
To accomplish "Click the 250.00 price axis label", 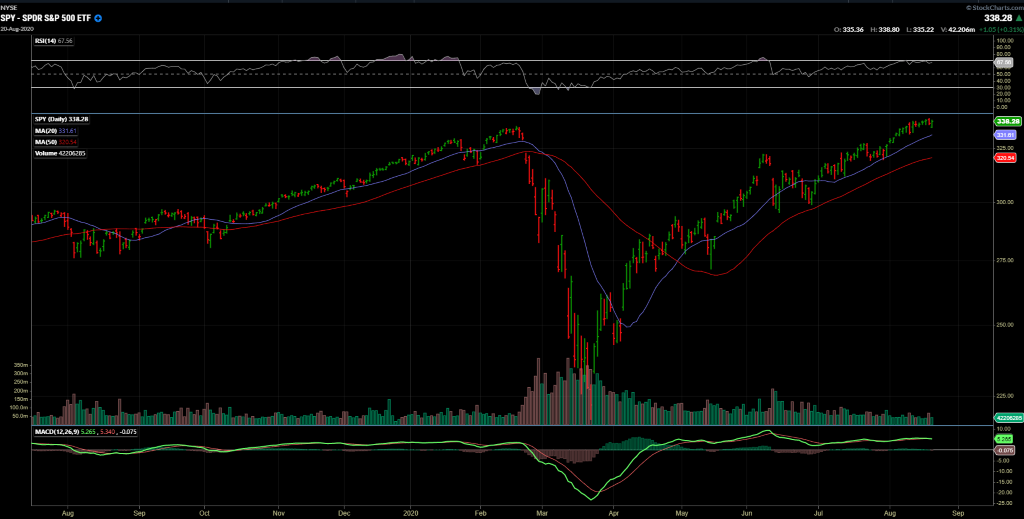I will 1004,324.
